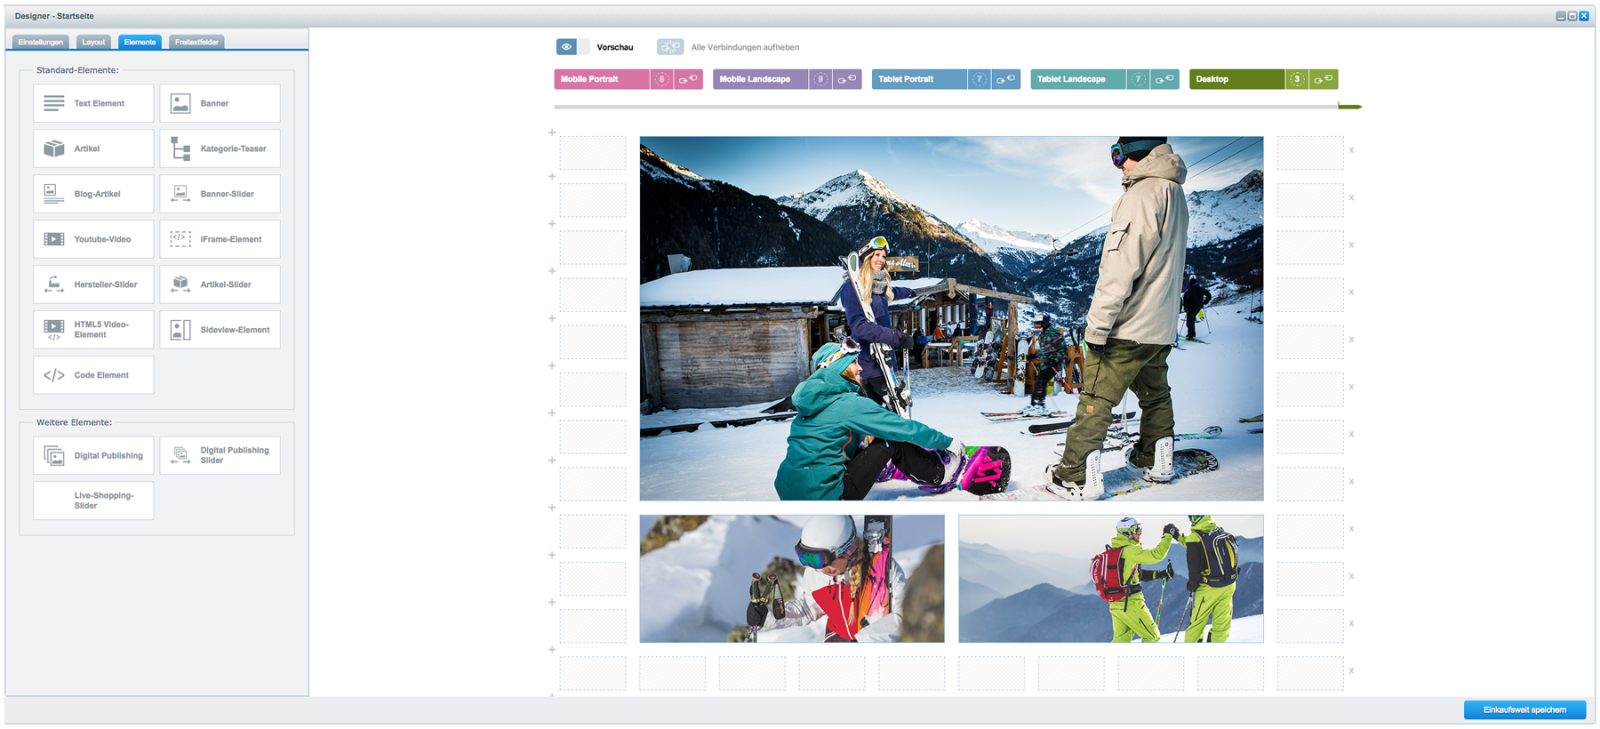This screenshot has width=1600, height=729.
Task: Click the Weitere Elemente group heading
Action: 74,422
